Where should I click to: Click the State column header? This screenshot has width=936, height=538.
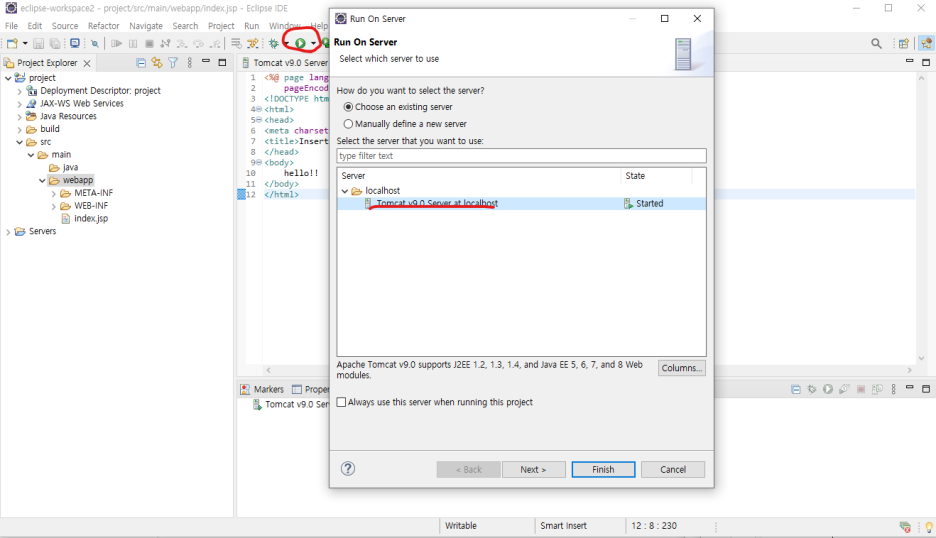[657, 176]
